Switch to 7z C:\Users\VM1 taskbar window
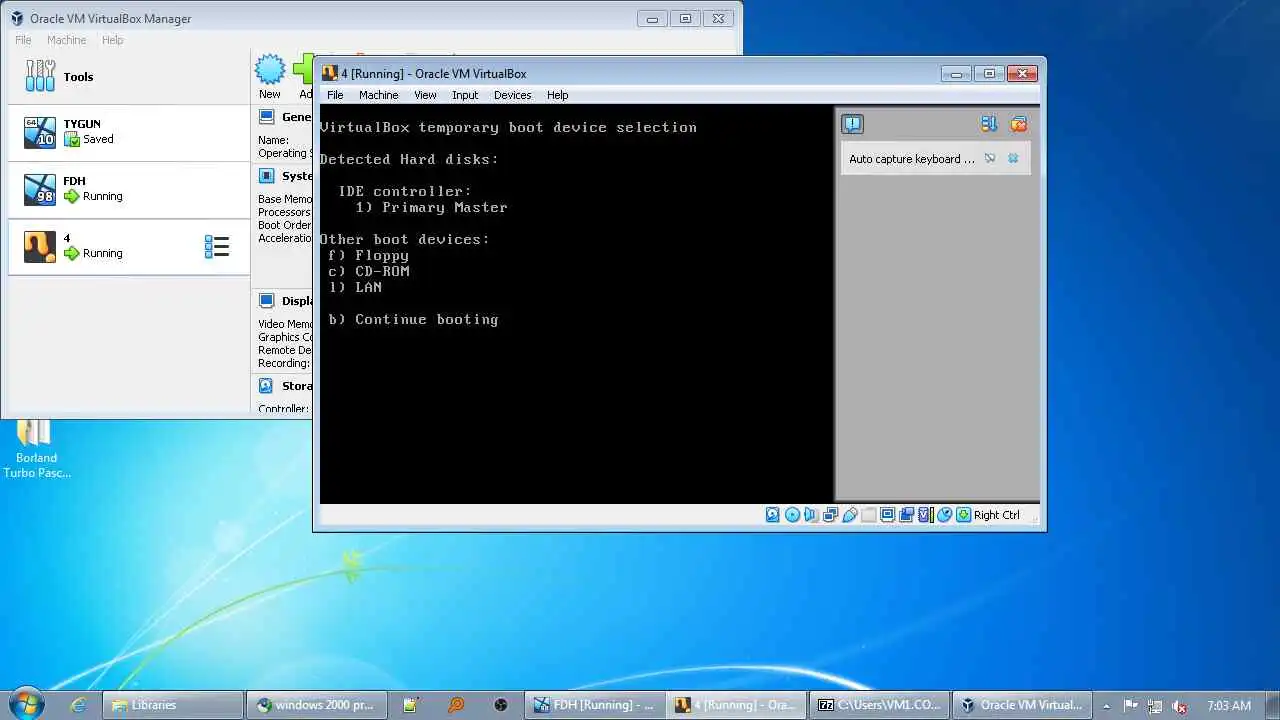This screenshot has width=1280, height=720. pyautogui.click(x=879, y=705)
